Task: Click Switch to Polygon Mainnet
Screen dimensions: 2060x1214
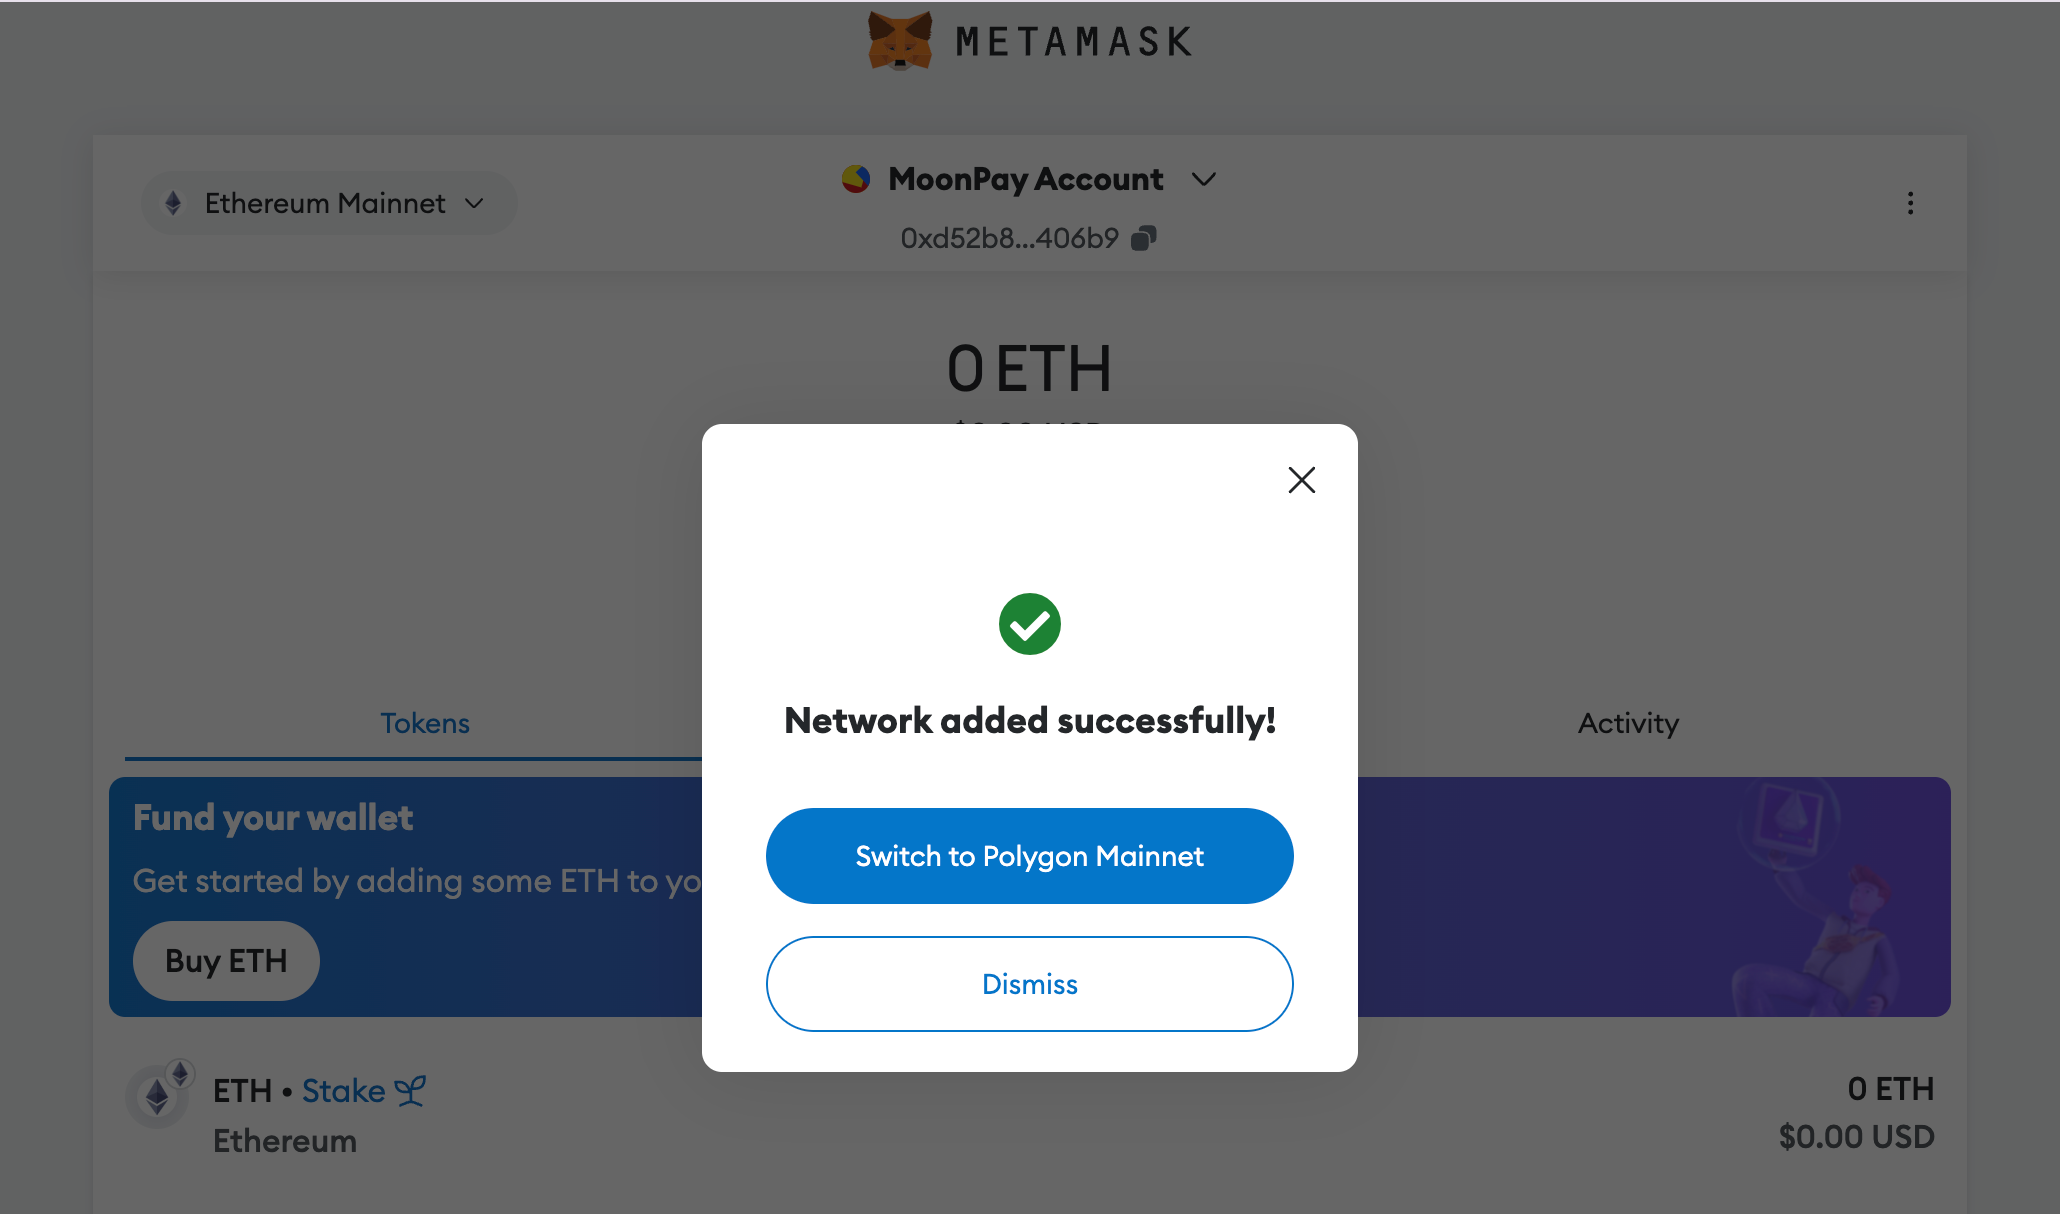Action: pos(1029,856)
